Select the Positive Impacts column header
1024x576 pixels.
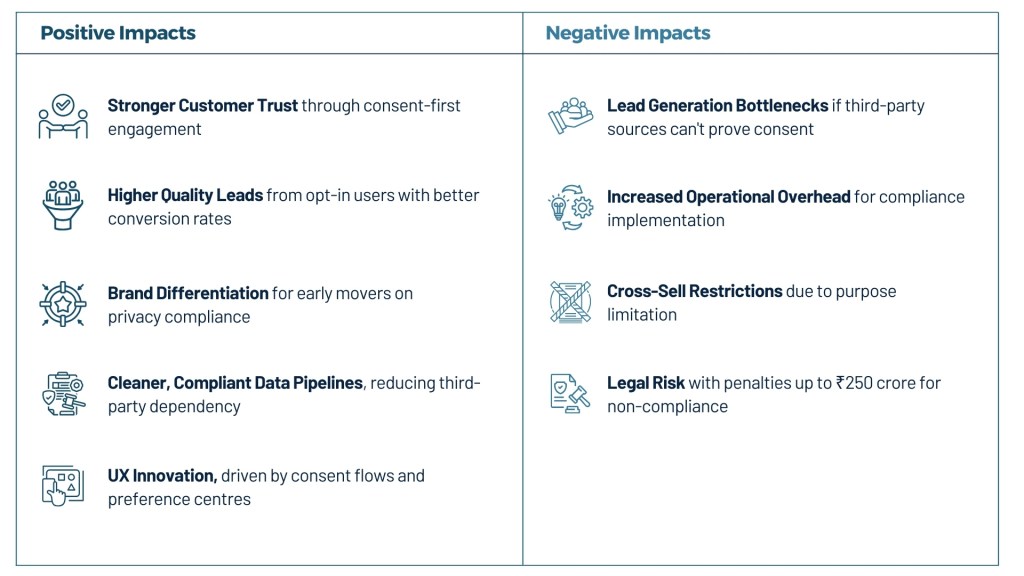coord(118,33)
